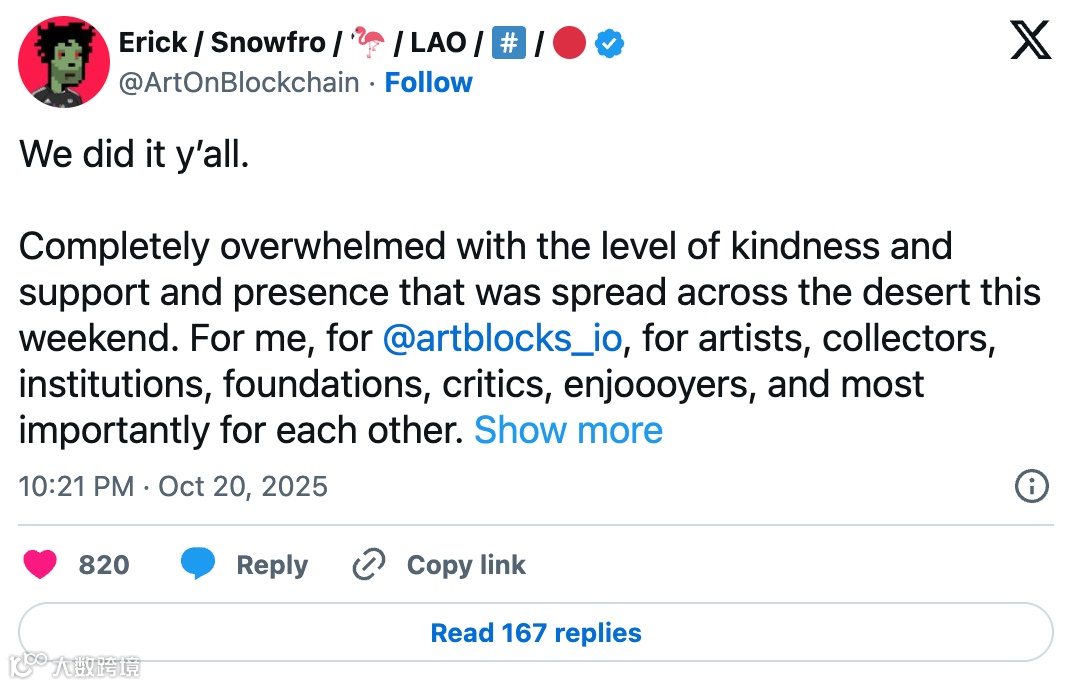This screenshot has height=686, width=1078.
Task: Click the flamingo emoji in display name
Action: pos(367,42)
